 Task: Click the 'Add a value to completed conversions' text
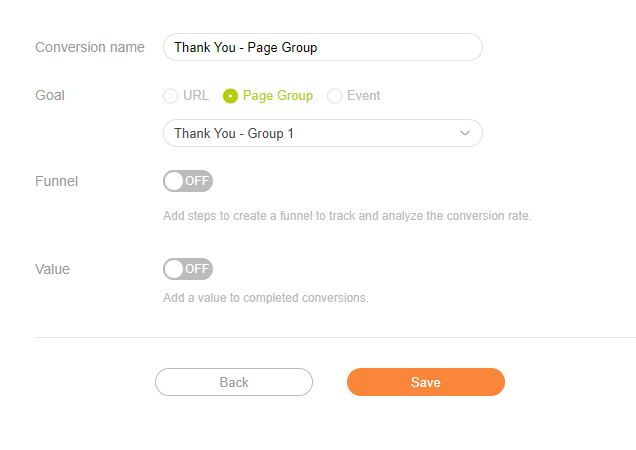(x=265, y=298)
